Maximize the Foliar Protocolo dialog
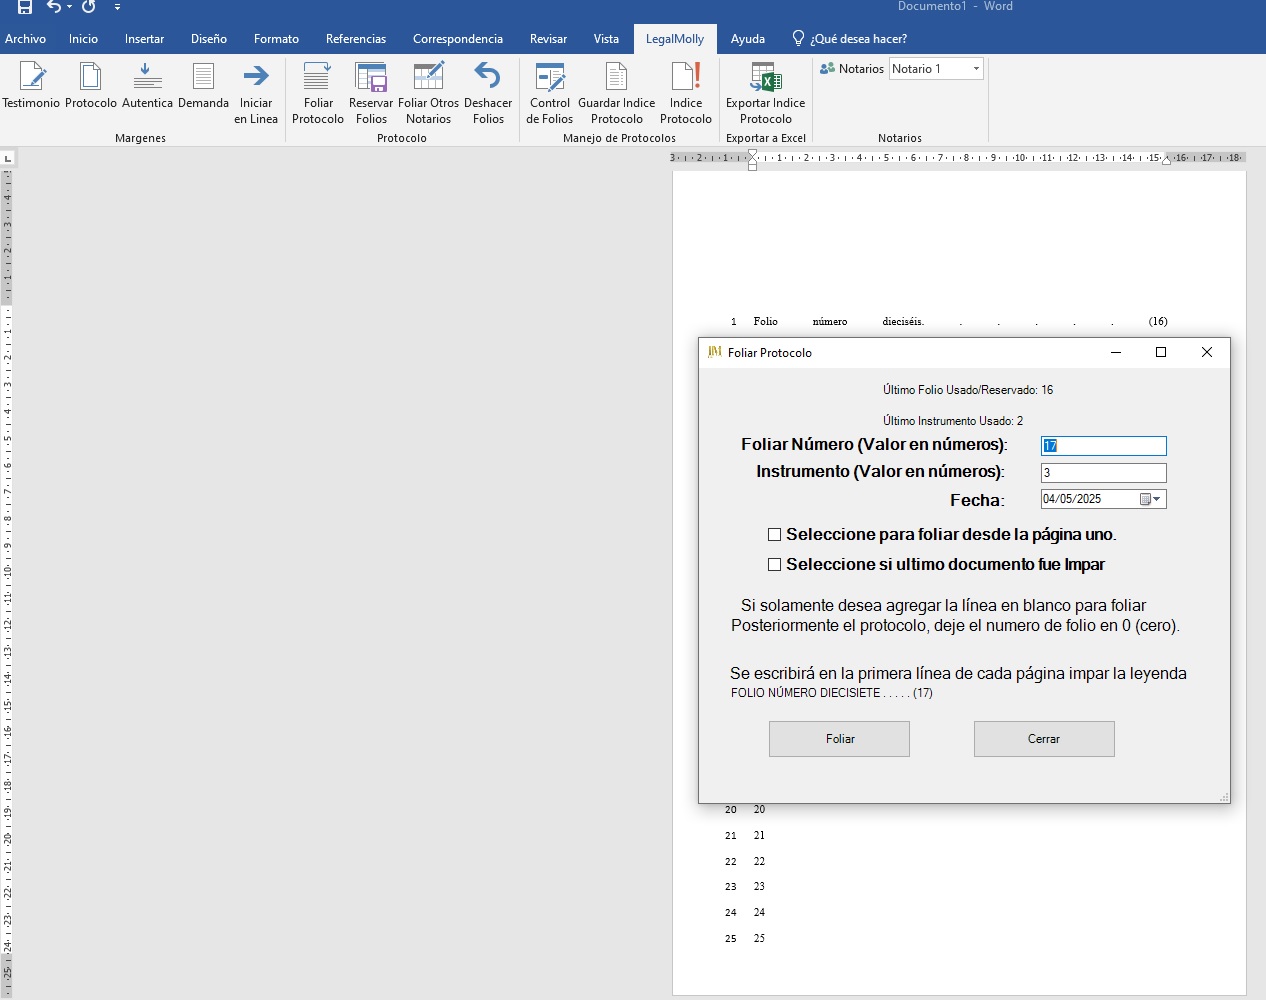Screen dimensions: 1266x1000 1161,352
